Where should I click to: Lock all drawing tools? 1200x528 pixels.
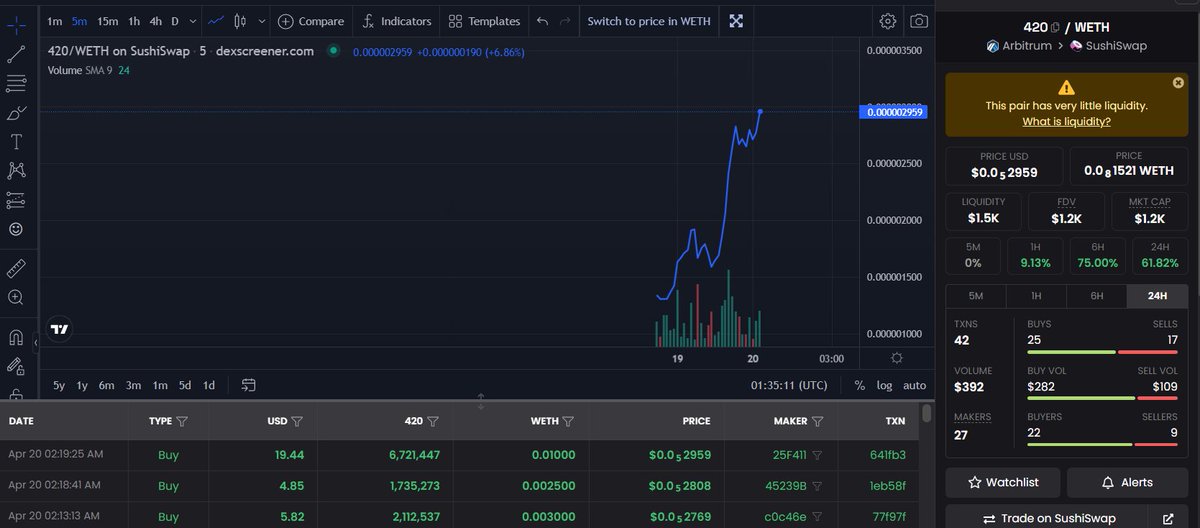point(16,394)
